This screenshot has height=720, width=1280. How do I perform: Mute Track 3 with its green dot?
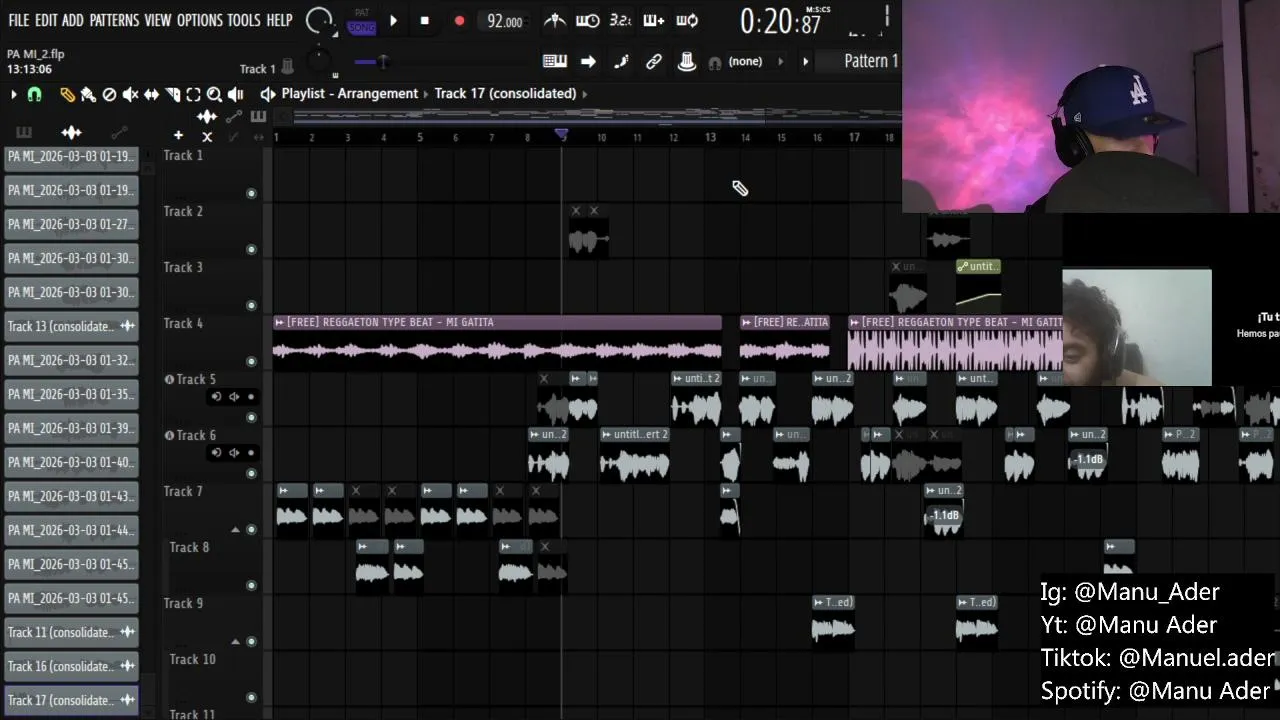click(x=251, y=305)
